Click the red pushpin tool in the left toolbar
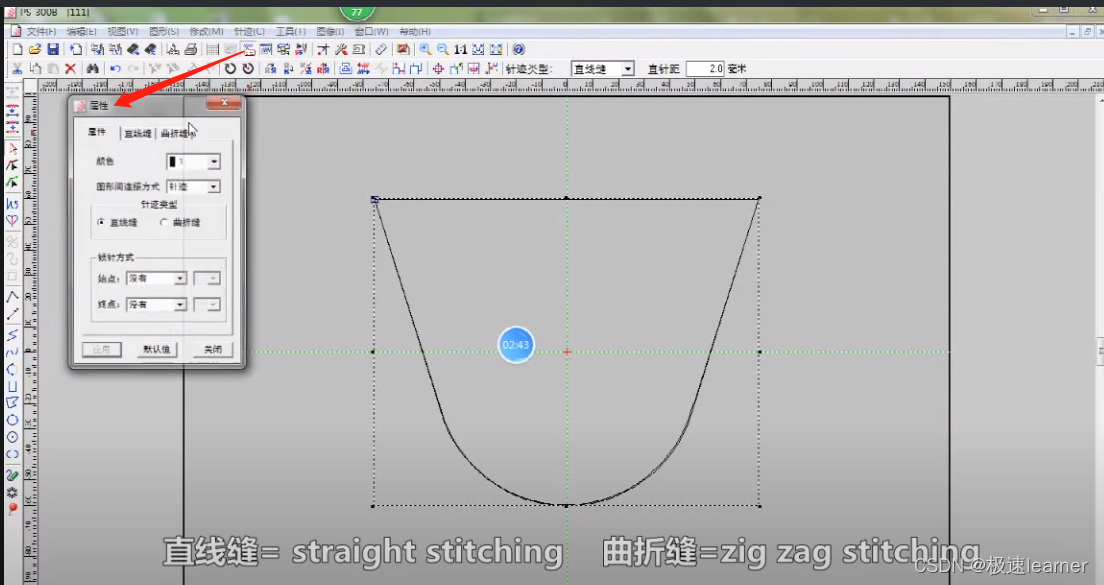 [12, 509]
